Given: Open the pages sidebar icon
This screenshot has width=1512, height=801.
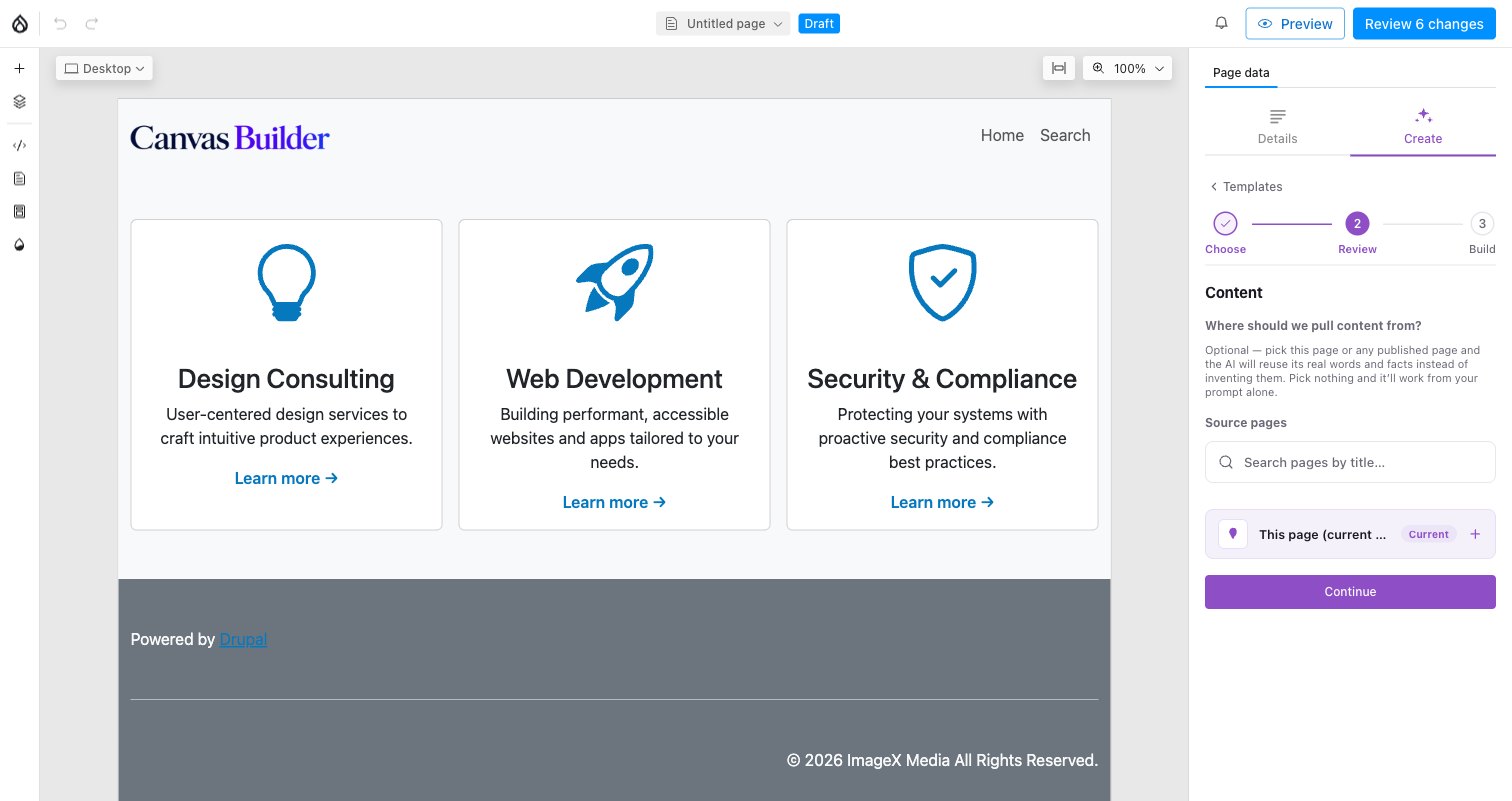Looking at the screenshot, I should click(19, 179).
